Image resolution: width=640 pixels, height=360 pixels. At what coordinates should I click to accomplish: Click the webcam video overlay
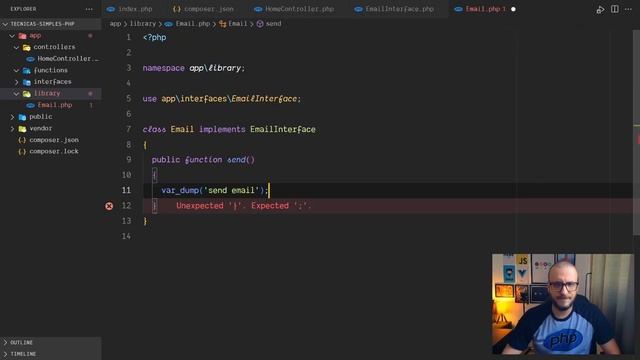[563, 304]
